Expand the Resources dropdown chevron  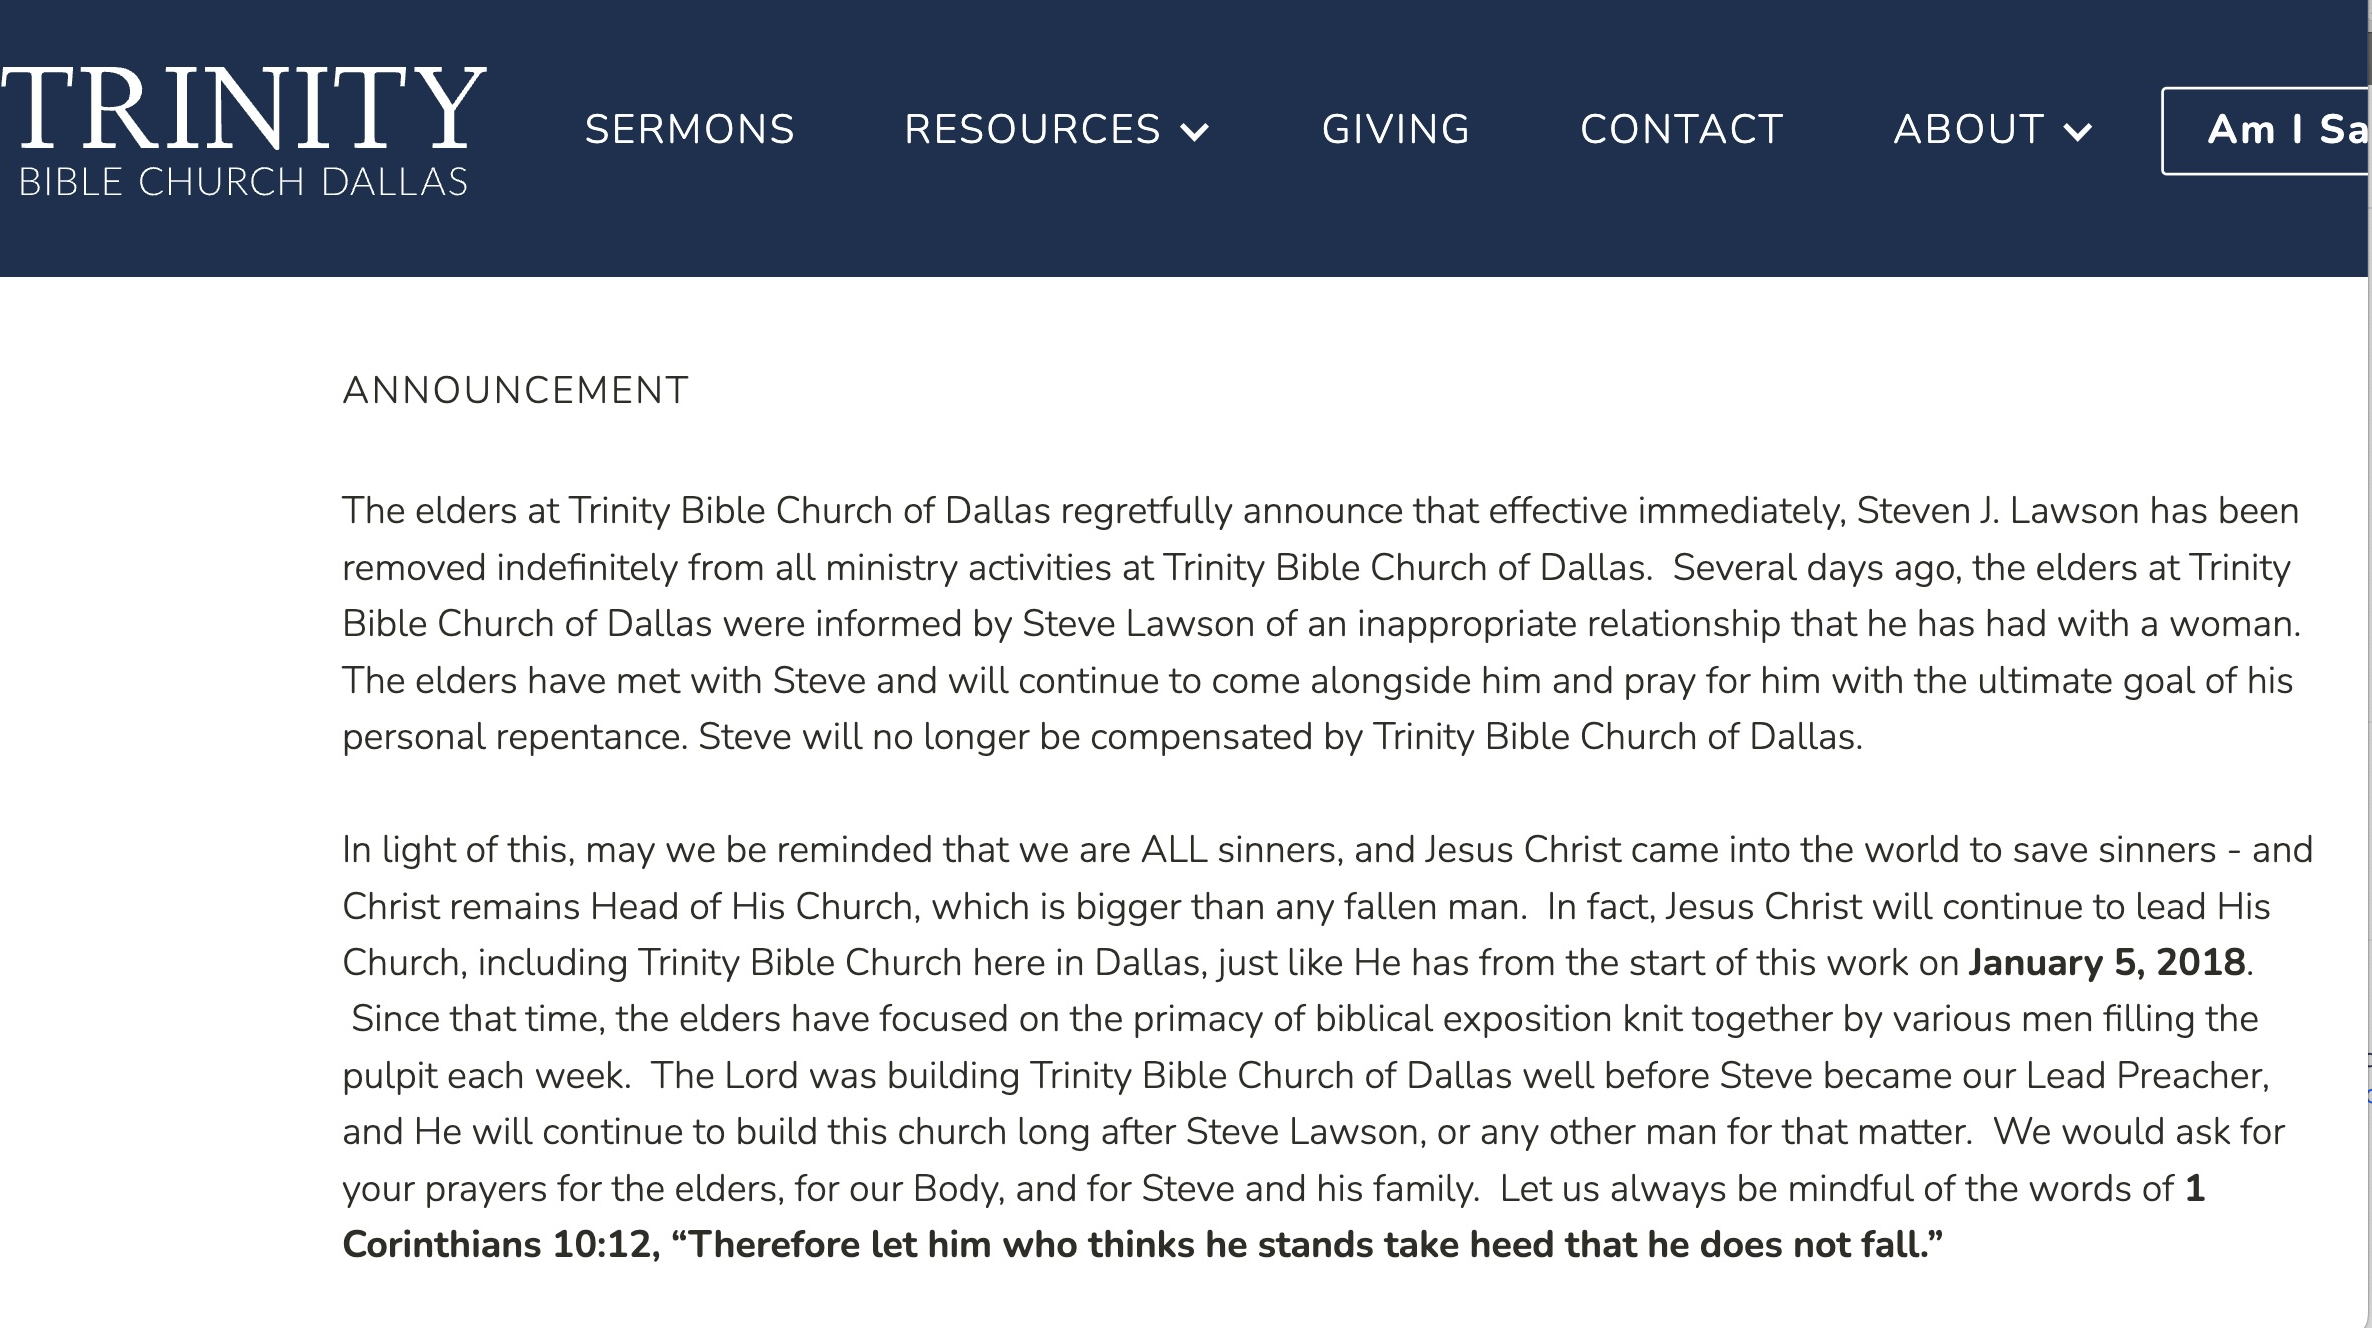click(x=1195, y=132)
